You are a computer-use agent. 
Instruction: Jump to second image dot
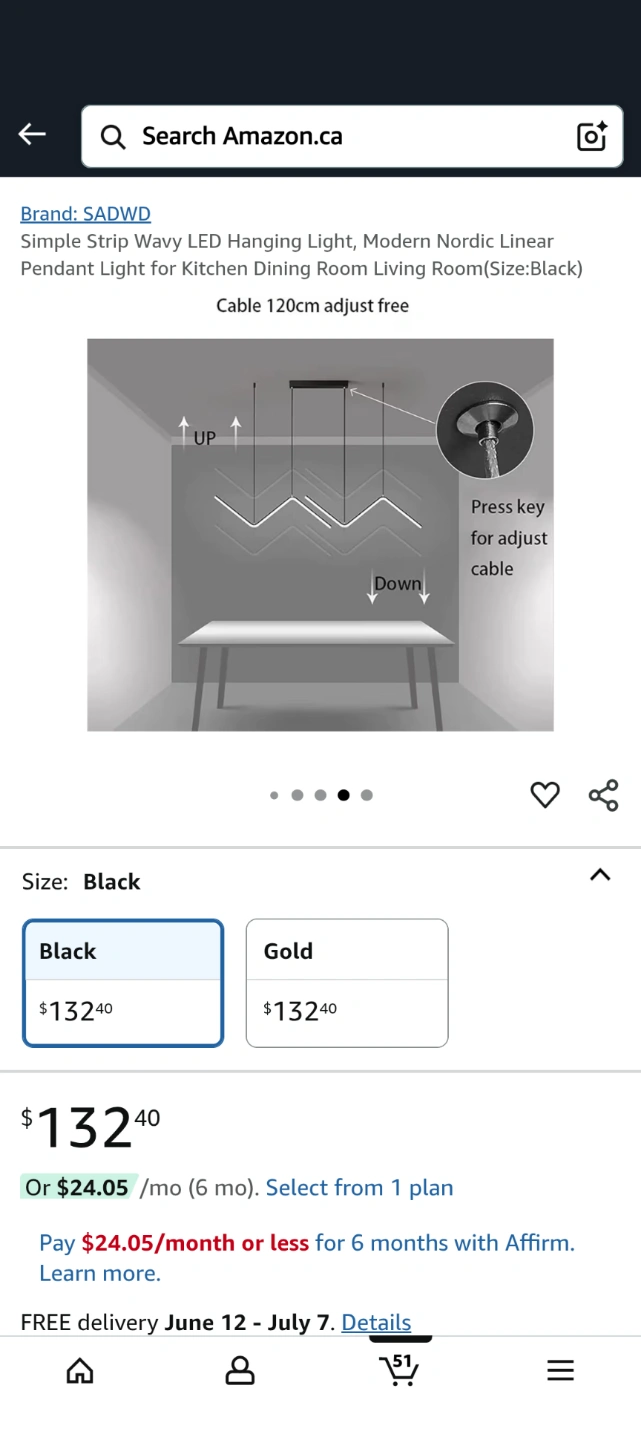(297, 795)
